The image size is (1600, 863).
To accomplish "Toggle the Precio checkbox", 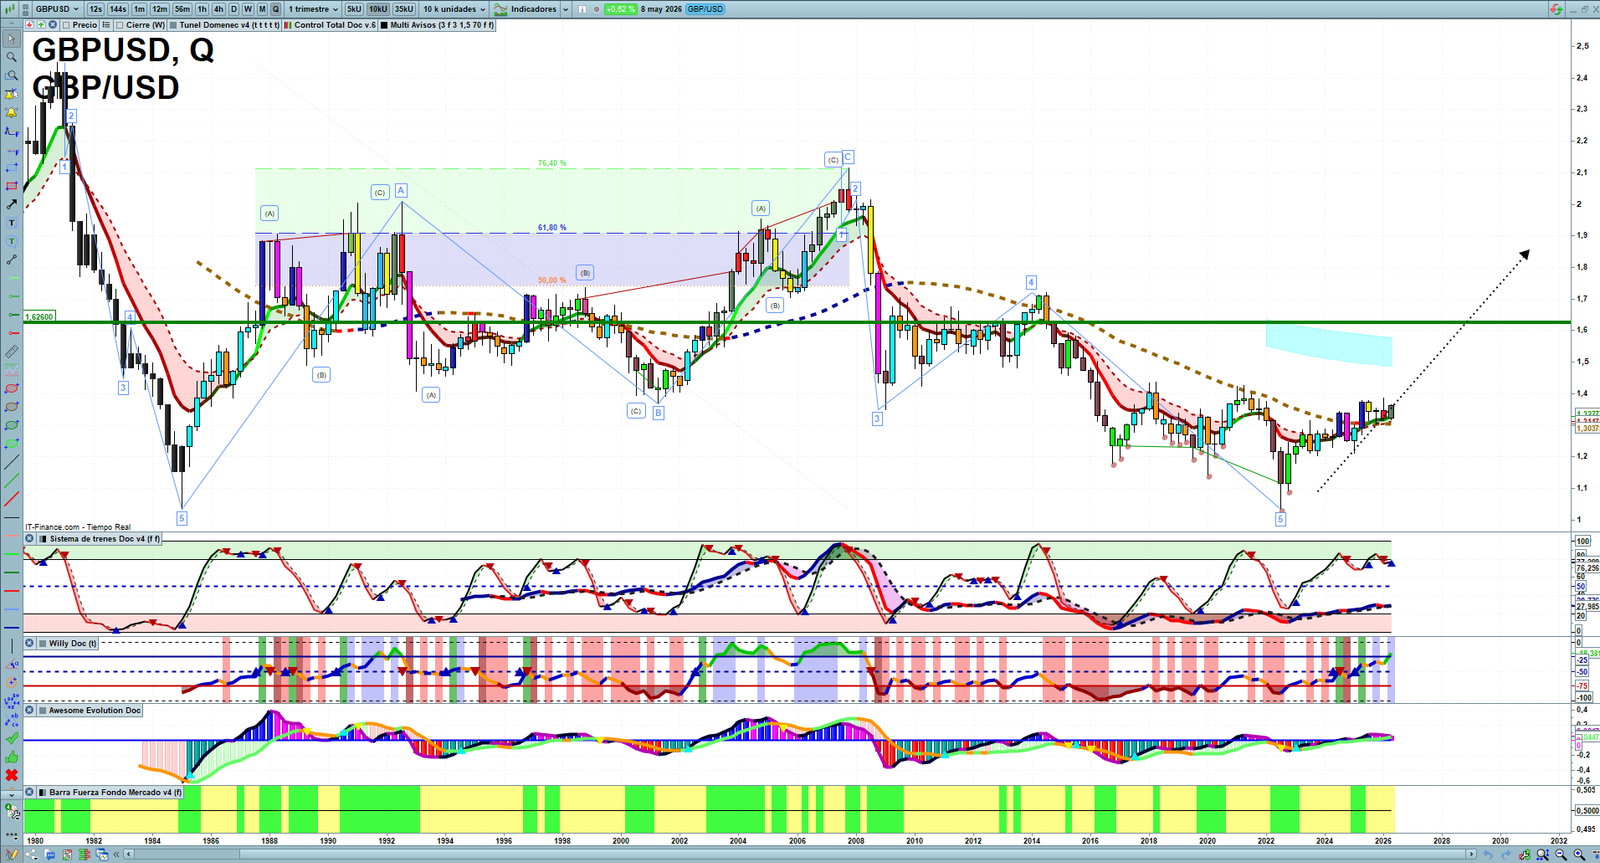I will (66, 25).
